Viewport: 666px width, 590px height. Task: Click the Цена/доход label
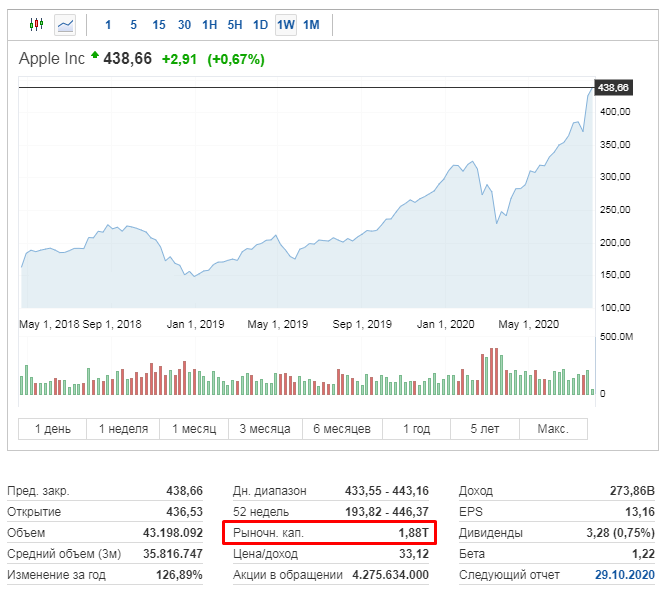tap(265, 554)
